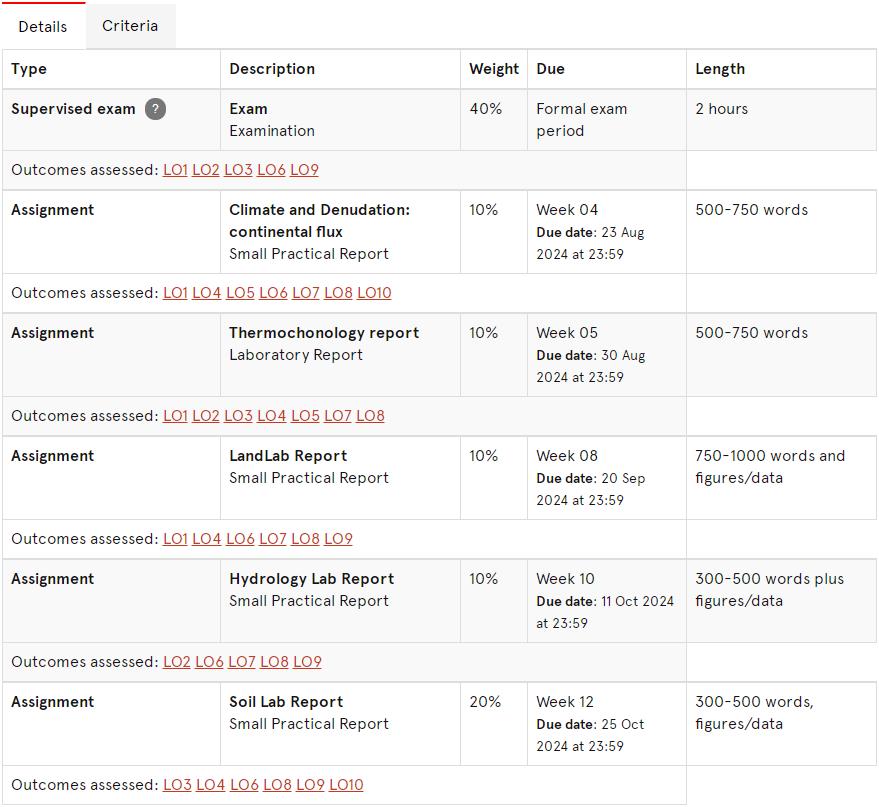Click the Hydrology Lab Report title text
Image resolution: width=879 pixels, height=807 pixels.
pyautogui.click(x=311, y=579)
